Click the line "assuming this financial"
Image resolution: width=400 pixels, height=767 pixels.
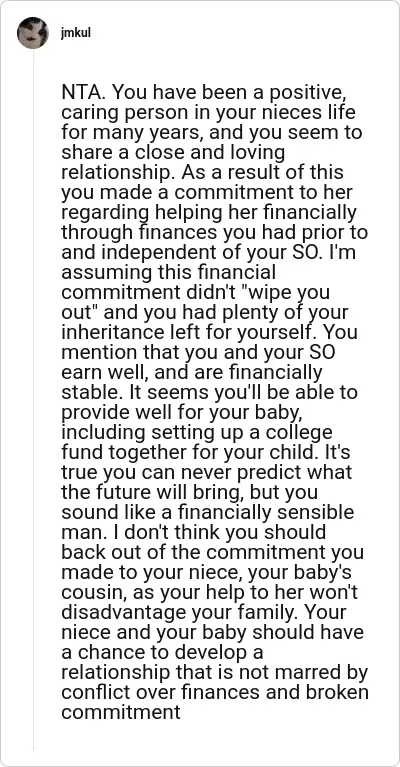(169, 273)
